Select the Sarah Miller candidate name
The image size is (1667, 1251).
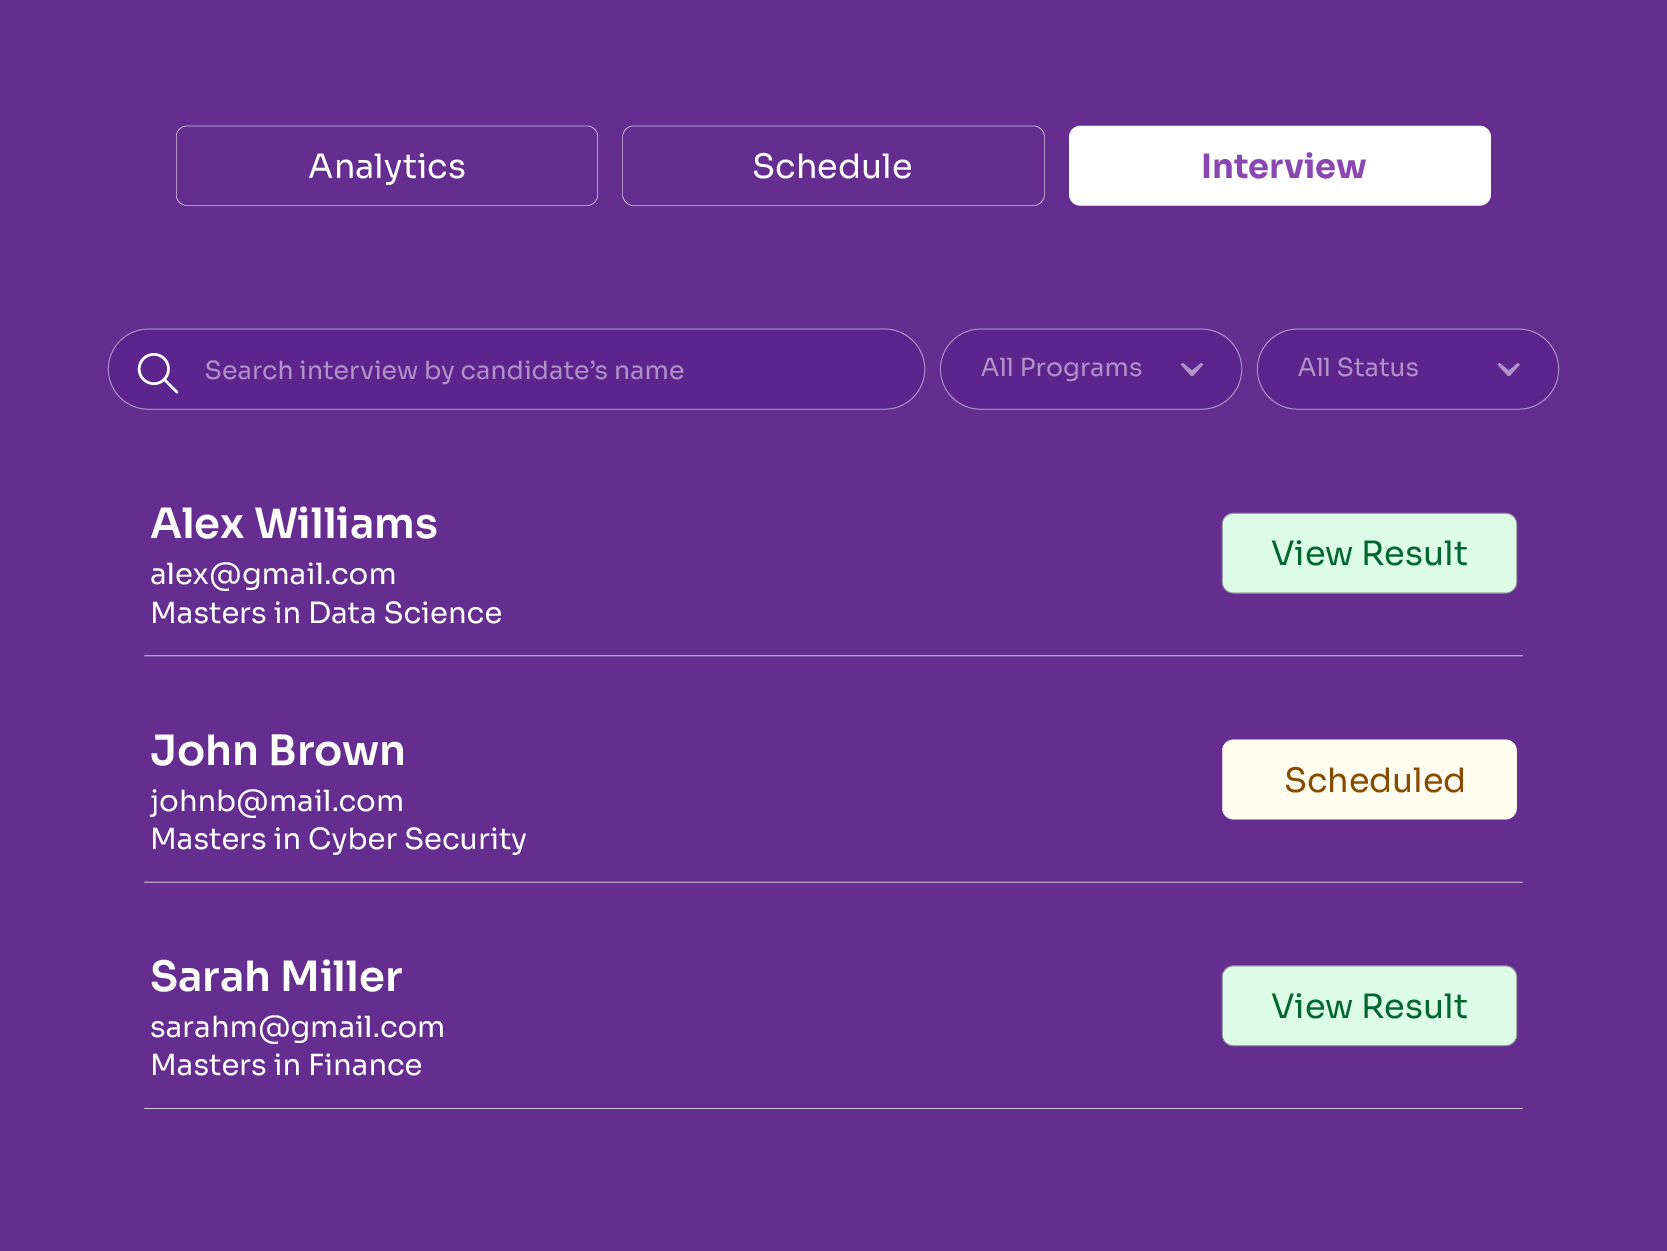pyautogui.click(x=276, y=977)
